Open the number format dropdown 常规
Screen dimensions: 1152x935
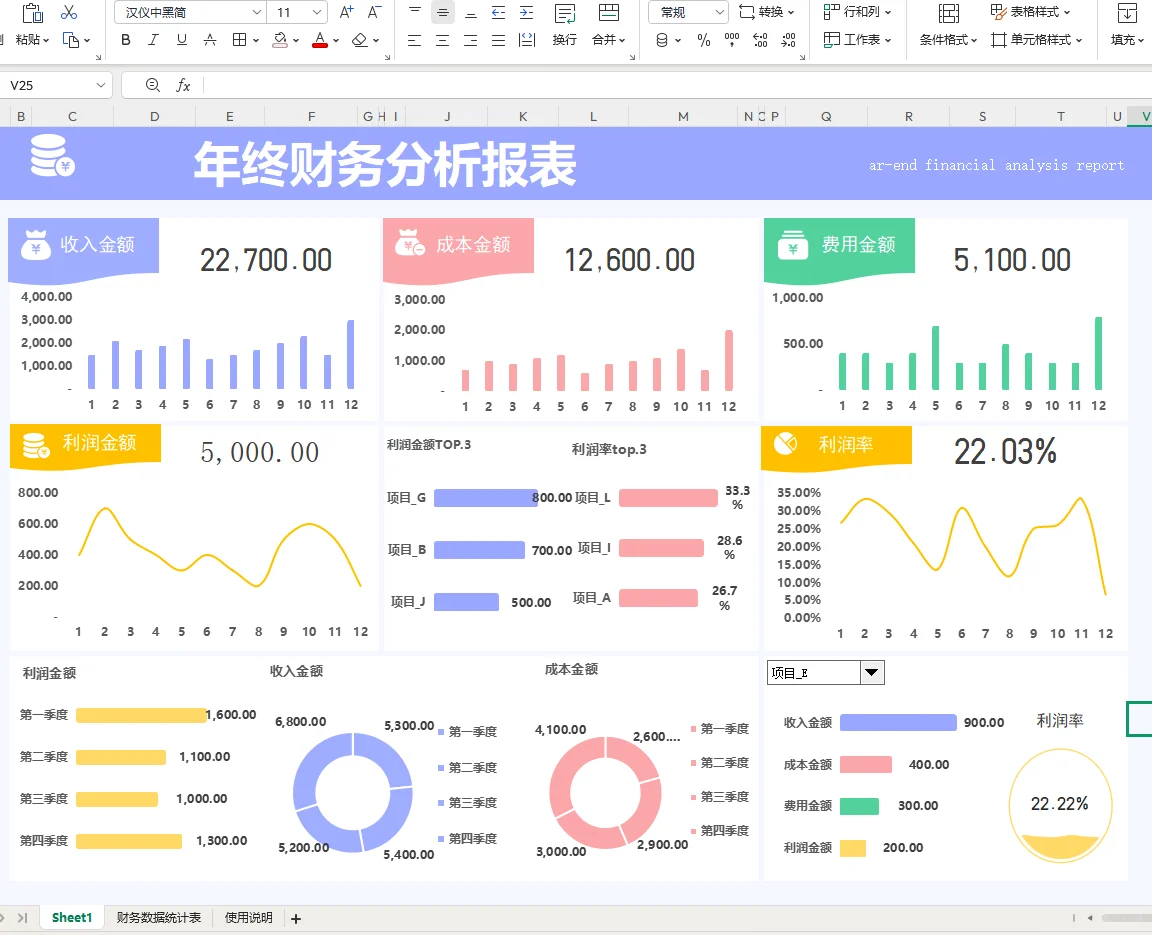point(720,12)
